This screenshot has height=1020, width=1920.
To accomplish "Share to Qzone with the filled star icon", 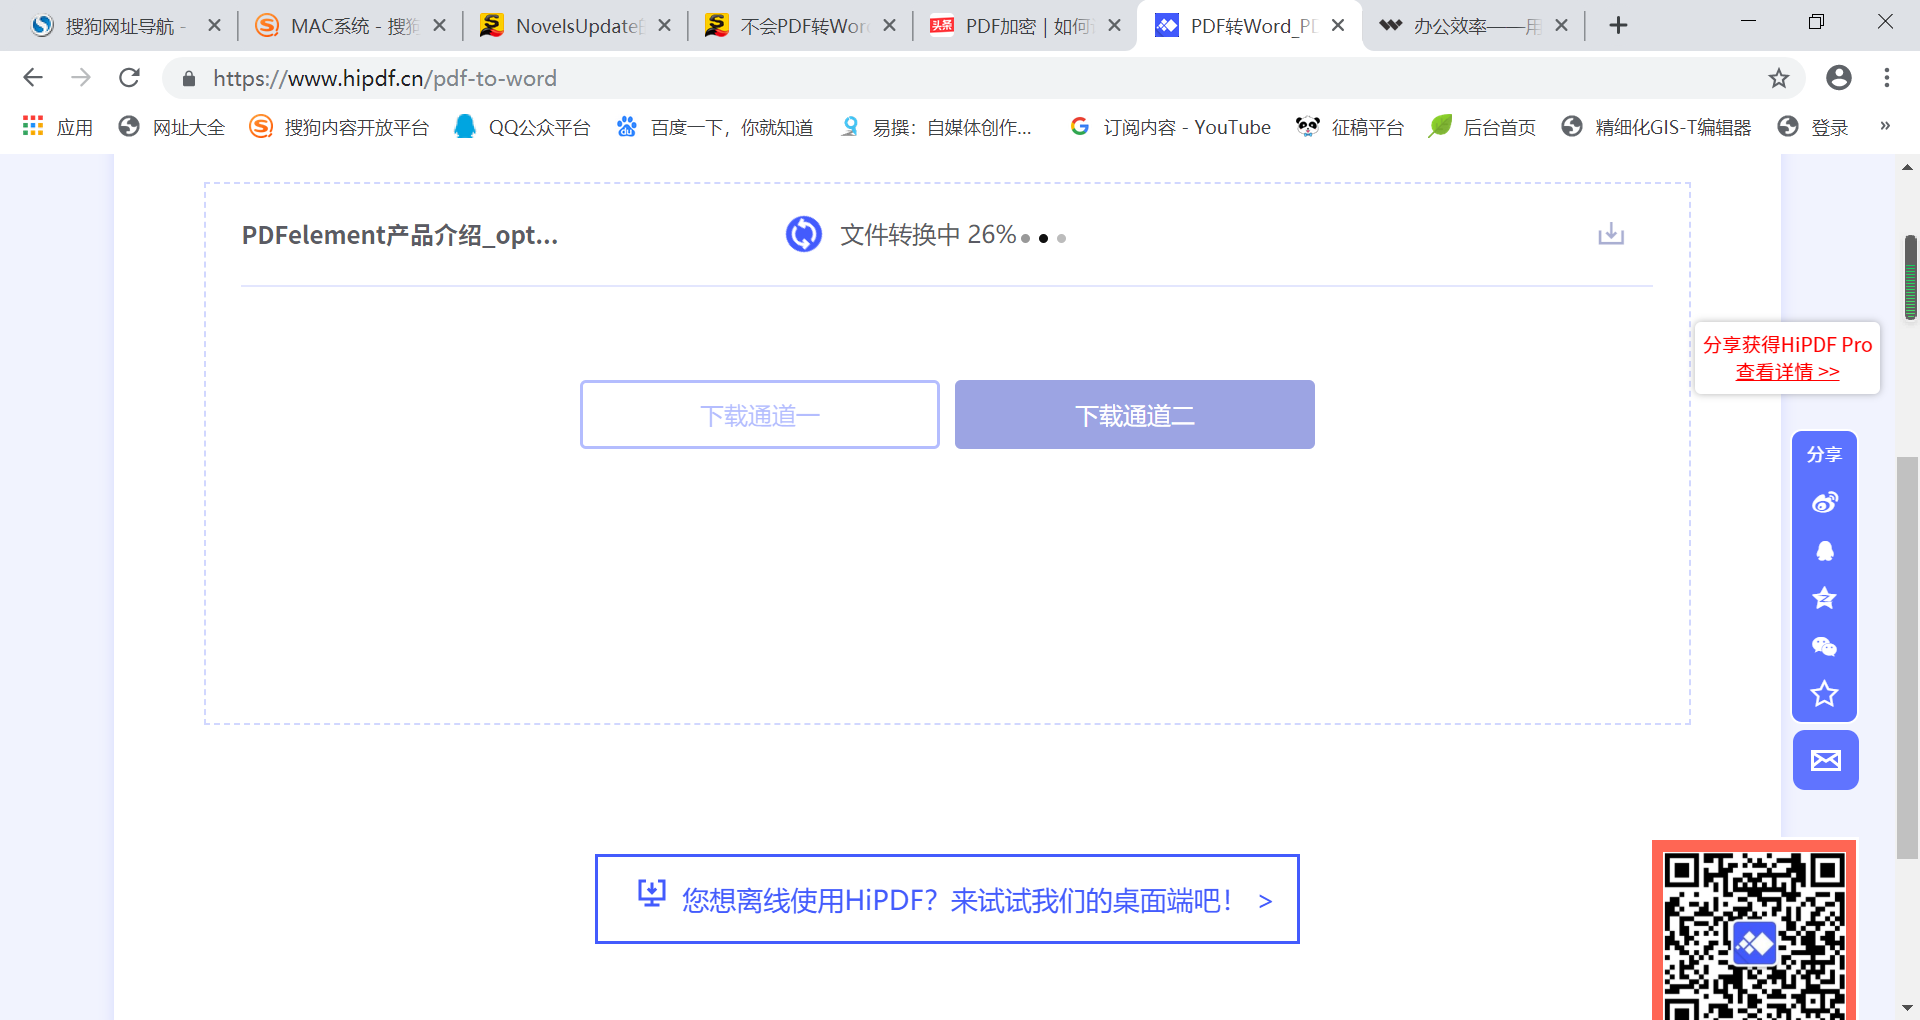I will click(x=1824, y=598).
